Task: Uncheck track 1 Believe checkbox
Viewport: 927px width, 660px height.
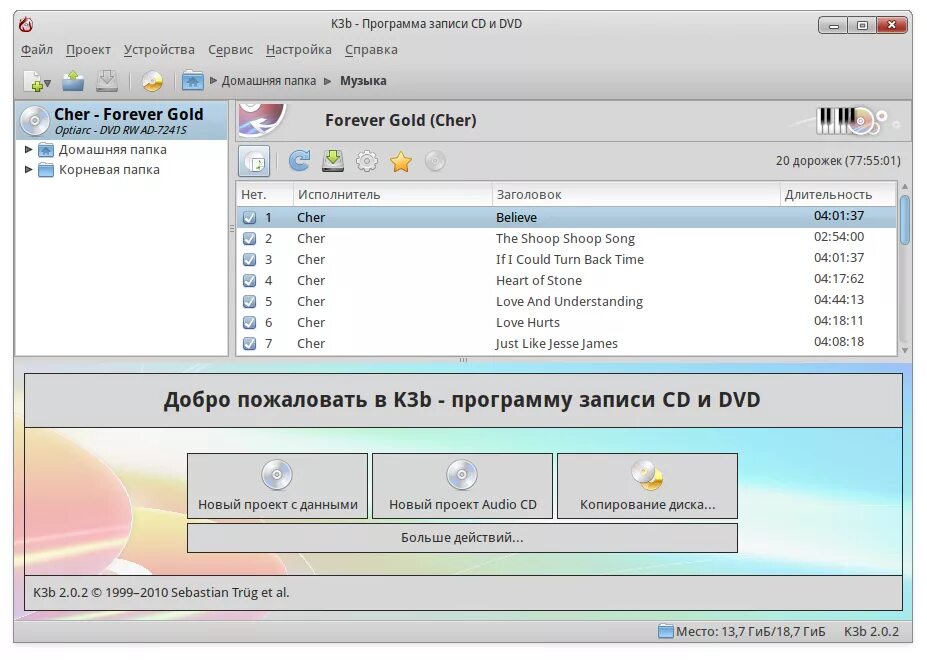Action: click(249, 218)
